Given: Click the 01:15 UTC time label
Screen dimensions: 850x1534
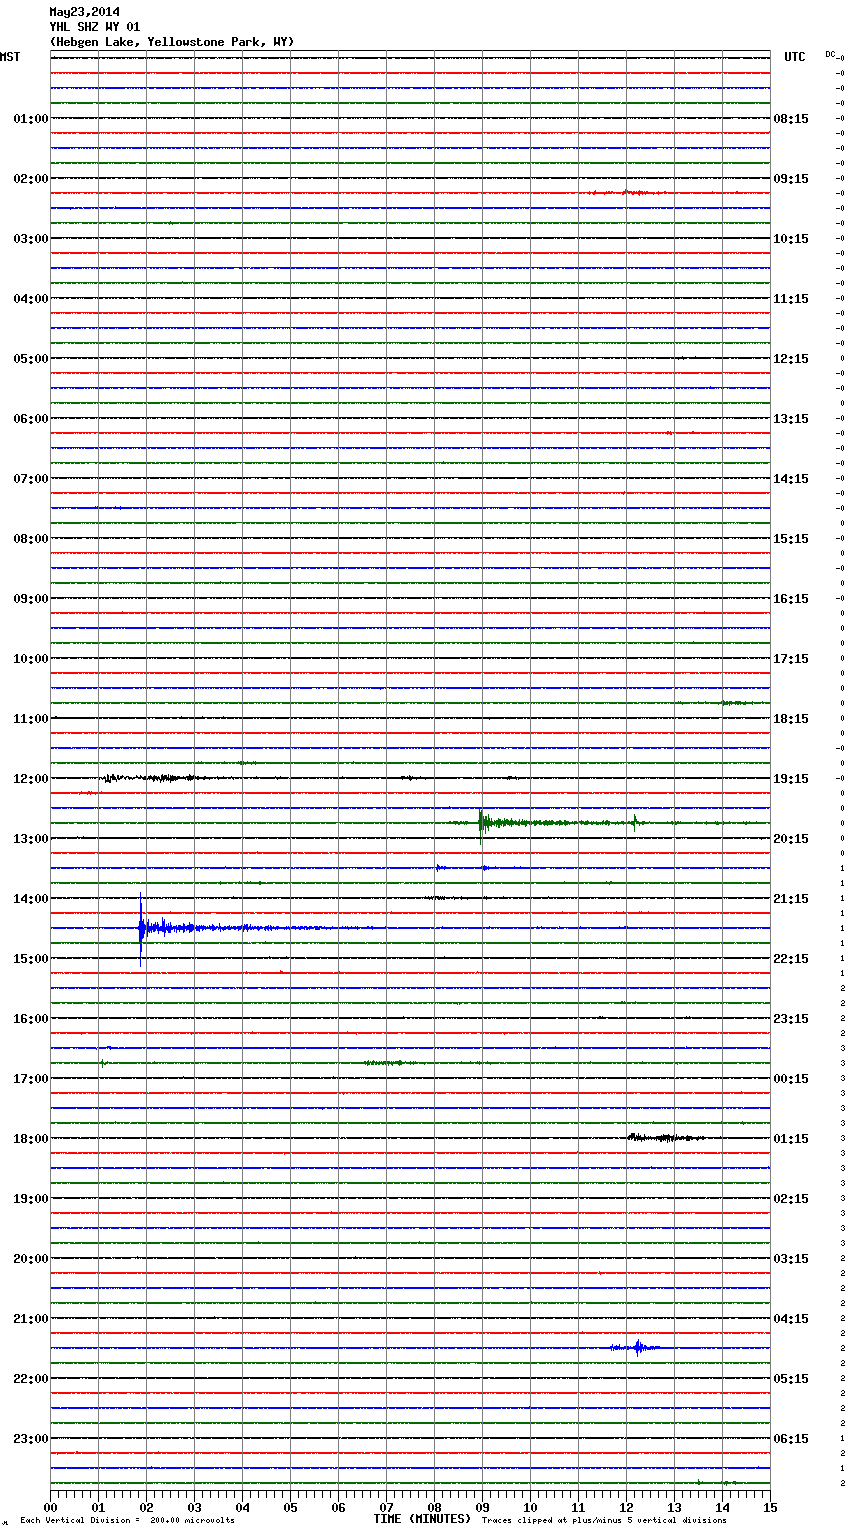Looking at the screenshot, I should click(x=791, y=1139).
